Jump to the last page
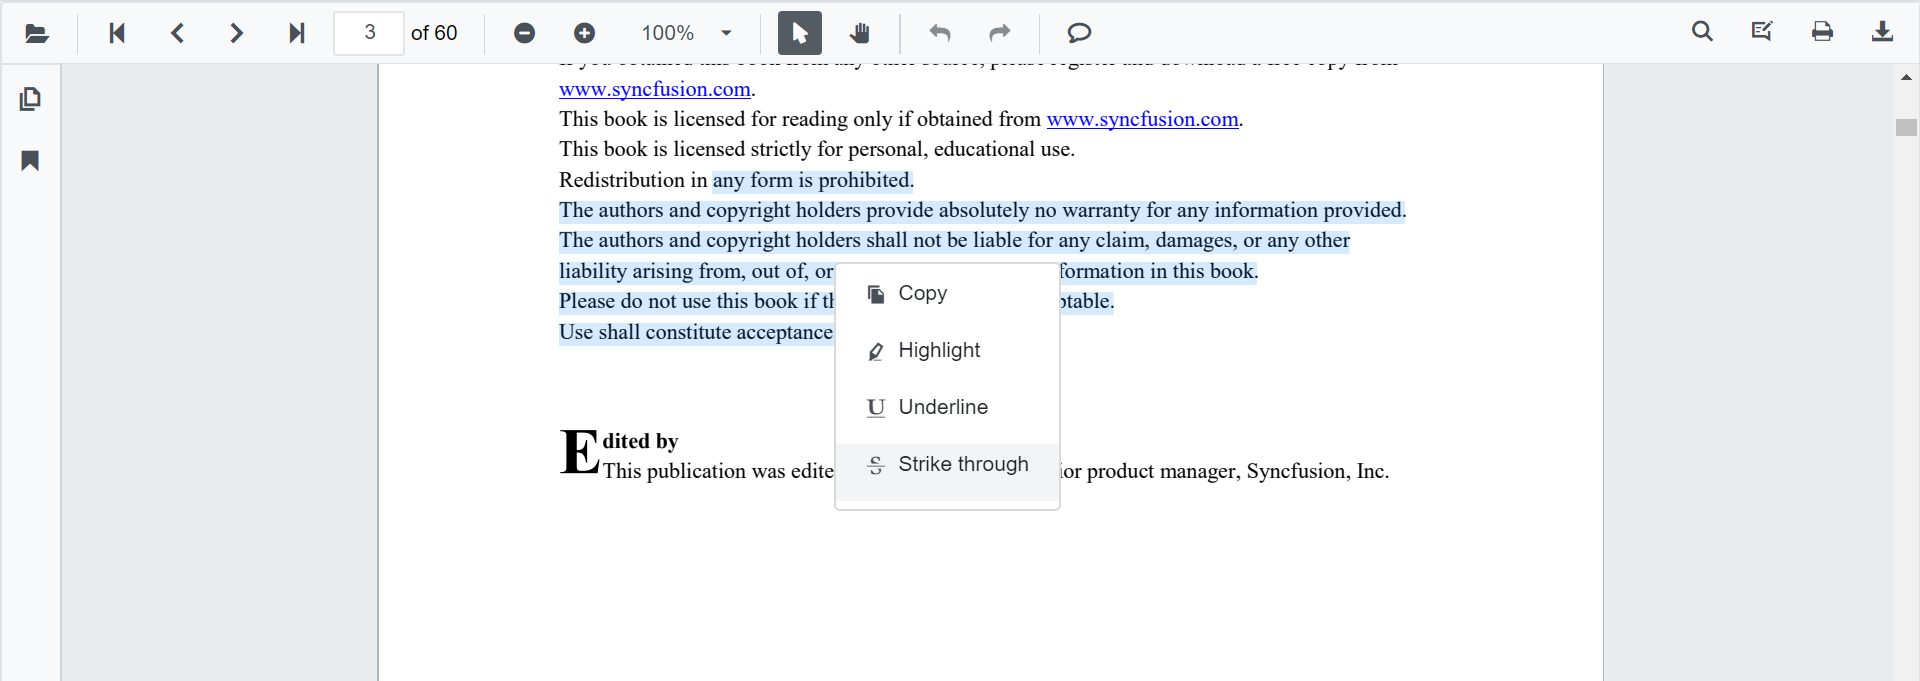This screenshot has width=1920, height=681. pyautogui.click(x=297, y=33)
